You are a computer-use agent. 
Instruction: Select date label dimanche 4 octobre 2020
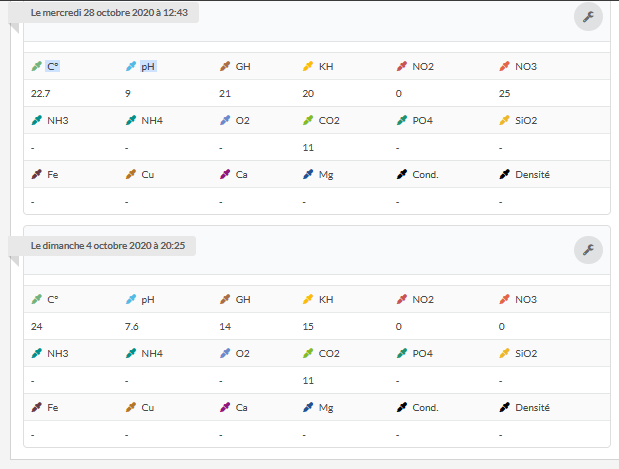click(x=108, y=246)
